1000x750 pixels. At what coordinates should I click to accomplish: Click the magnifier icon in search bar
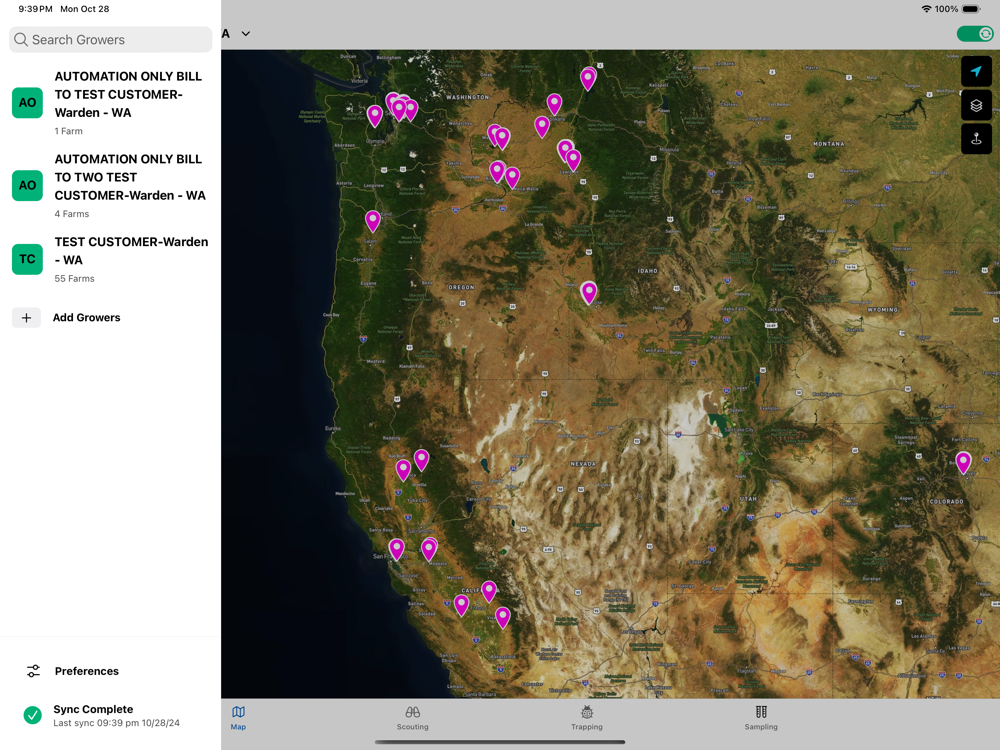(21, 40)
